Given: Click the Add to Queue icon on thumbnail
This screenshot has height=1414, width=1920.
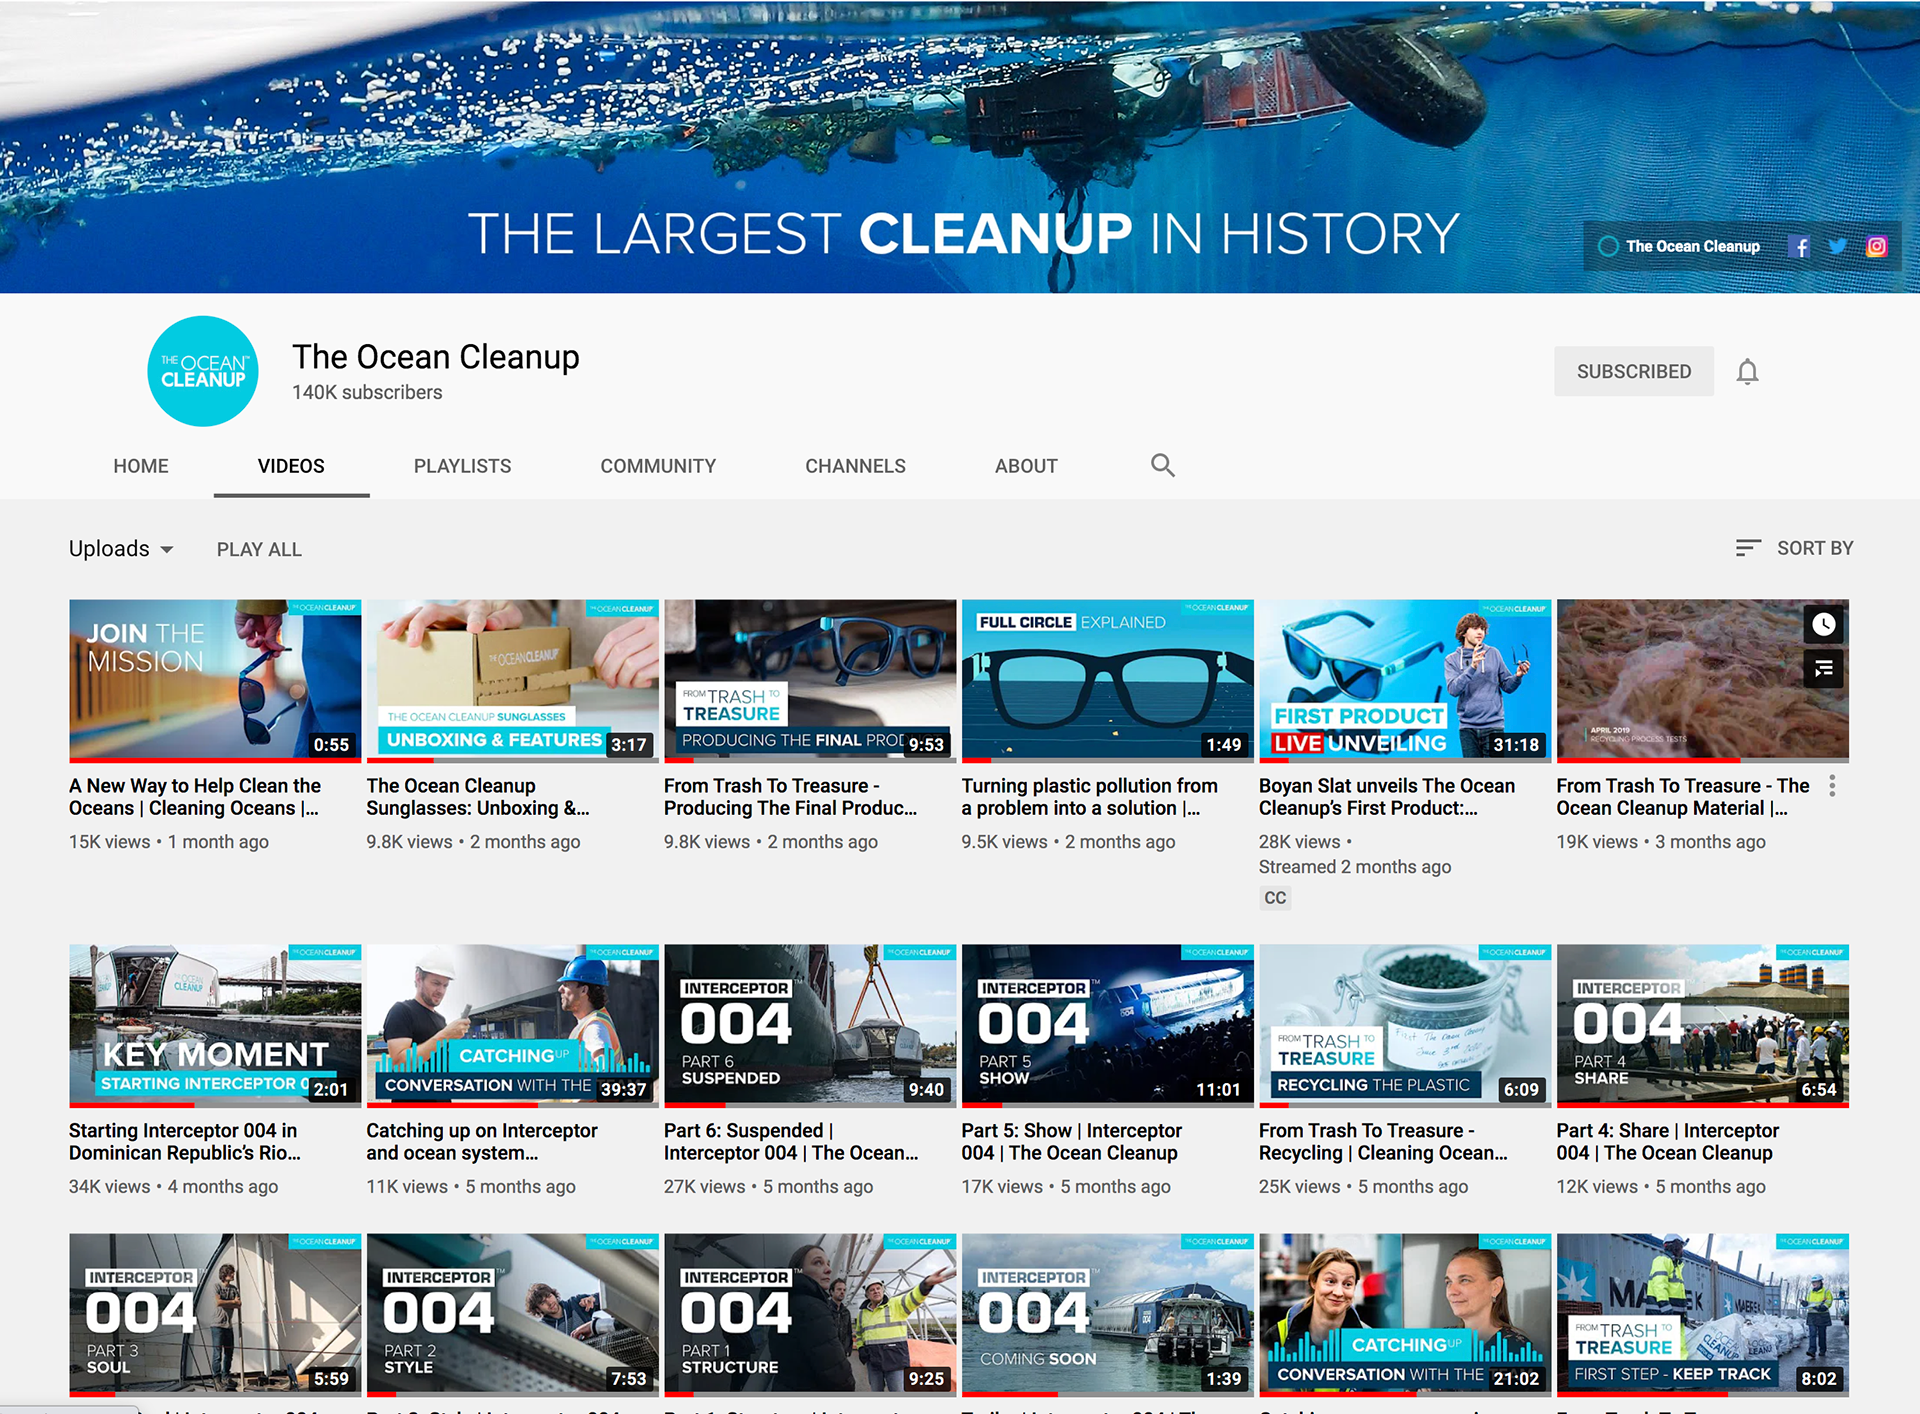Looking at the screenshot, I should pyautogui.click(x=1824, y=669).
